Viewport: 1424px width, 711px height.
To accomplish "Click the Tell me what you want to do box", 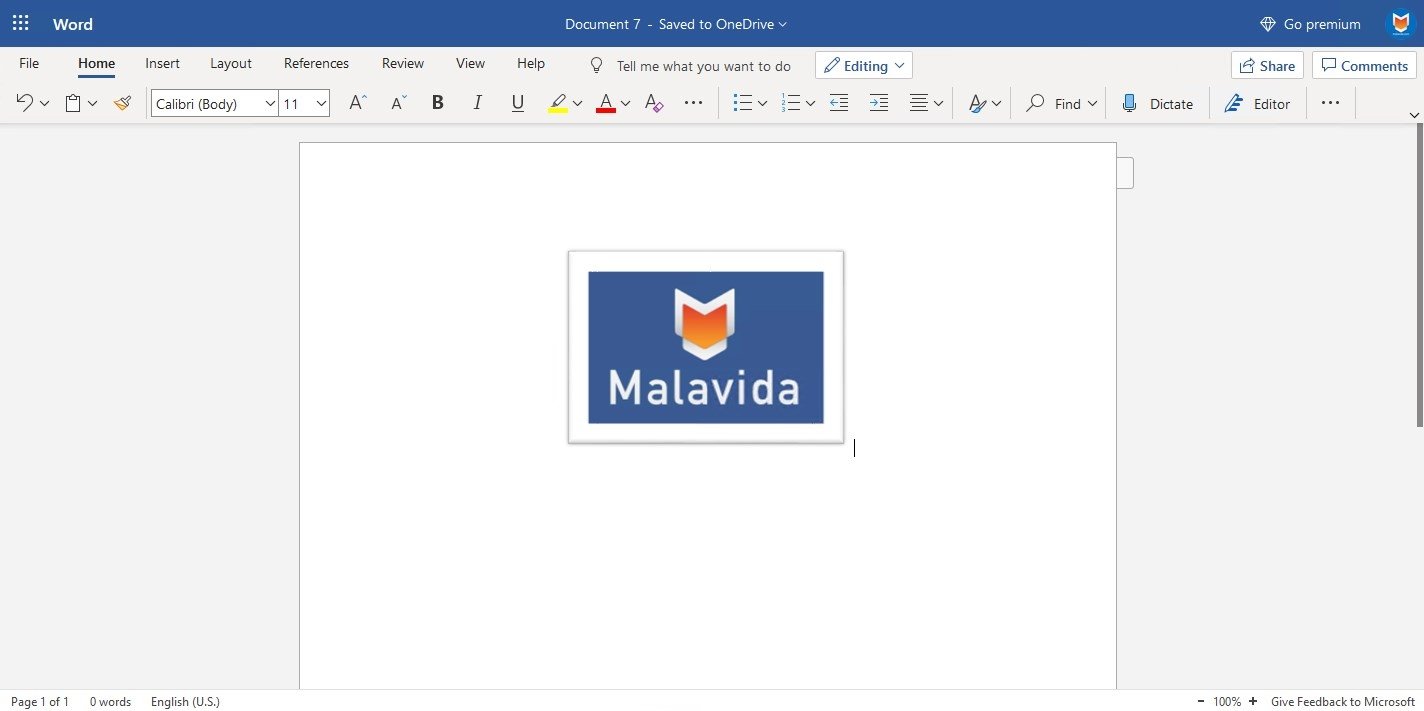I will [x=703, y=66].
